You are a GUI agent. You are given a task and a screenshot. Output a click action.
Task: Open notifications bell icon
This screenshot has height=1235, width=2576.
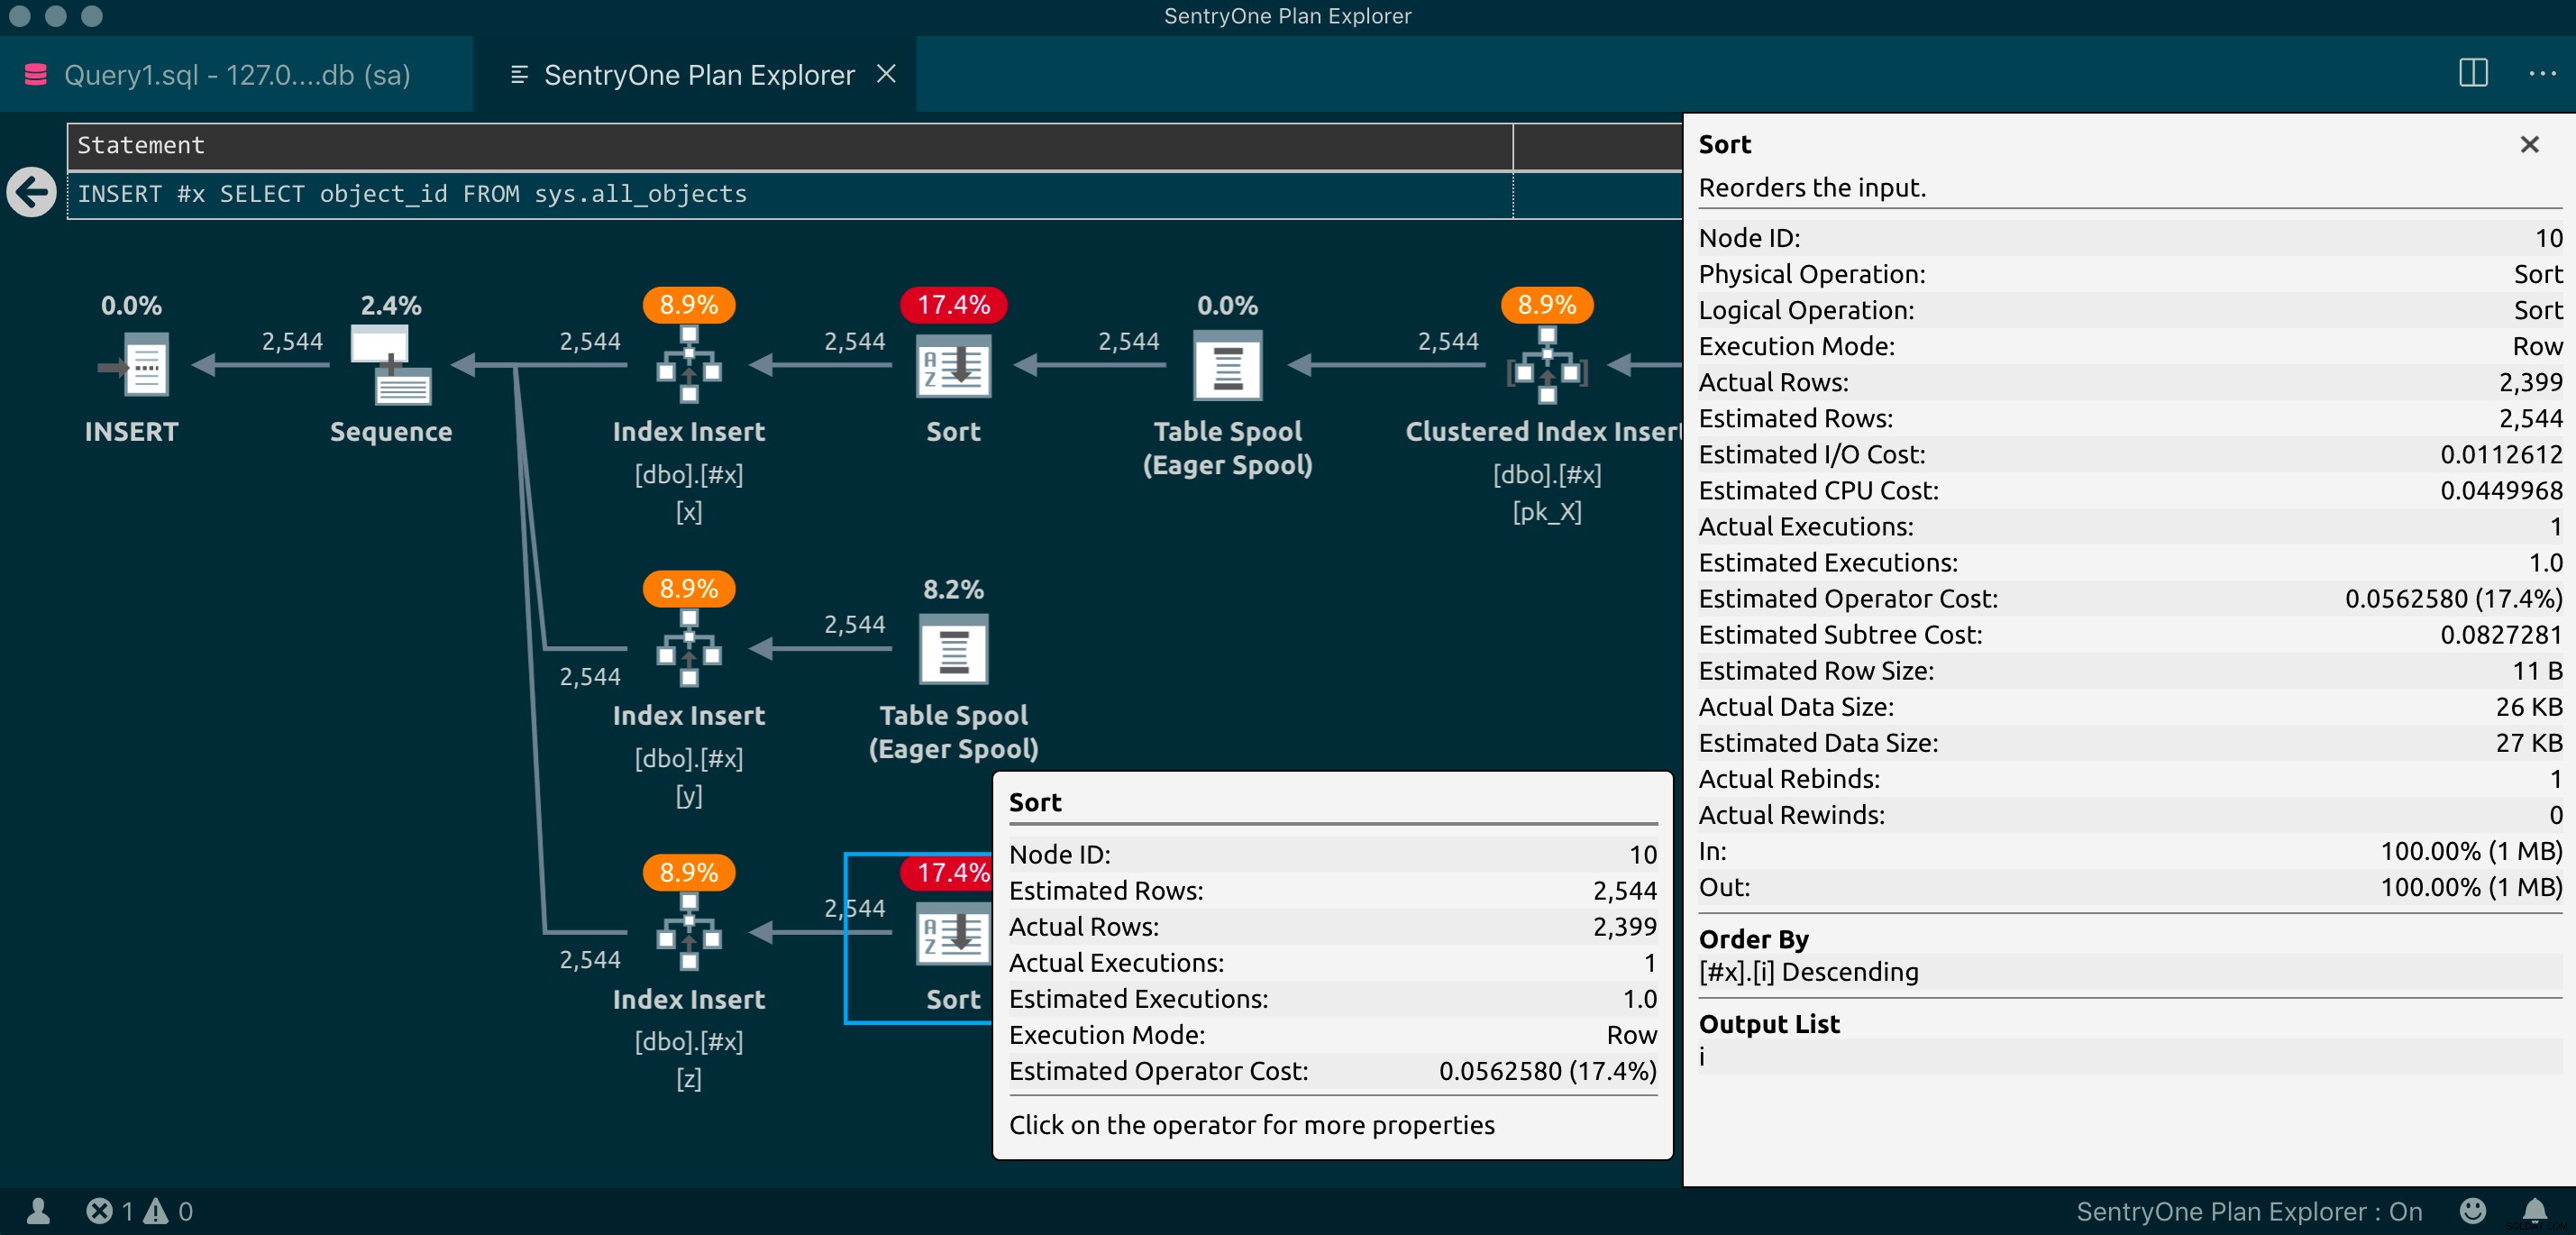tap(2535, 1211)
